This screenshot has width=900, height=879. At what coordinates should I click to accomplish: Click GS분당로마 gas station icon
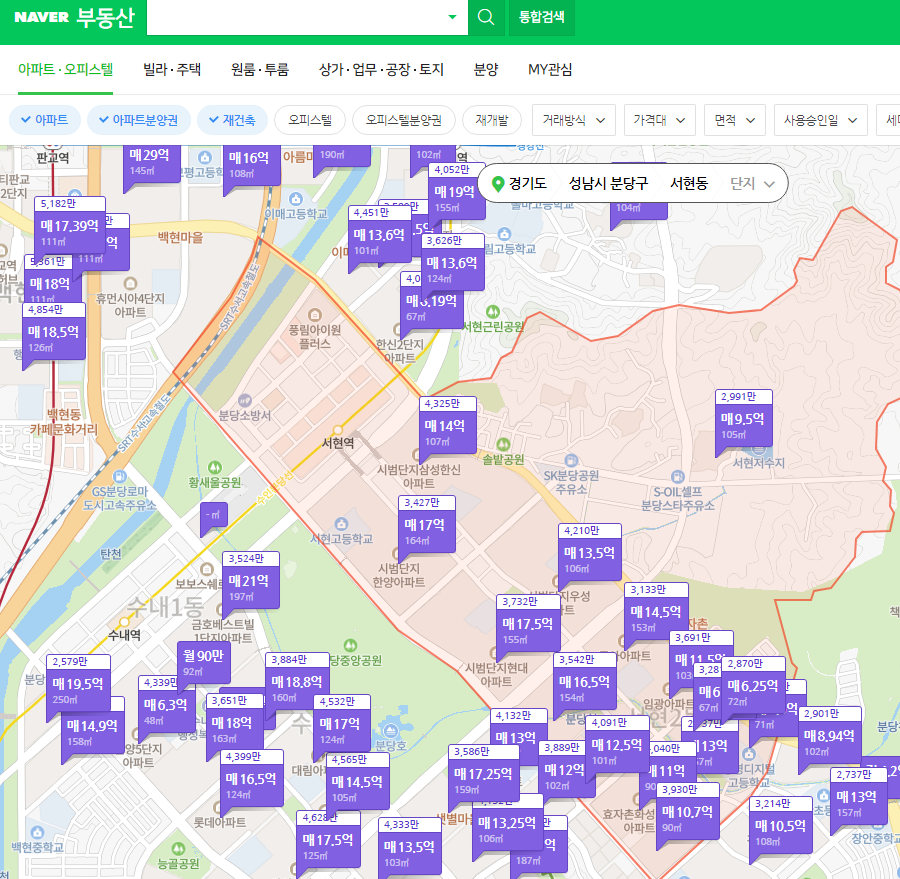pyautogui.click(x=119, y=476)
